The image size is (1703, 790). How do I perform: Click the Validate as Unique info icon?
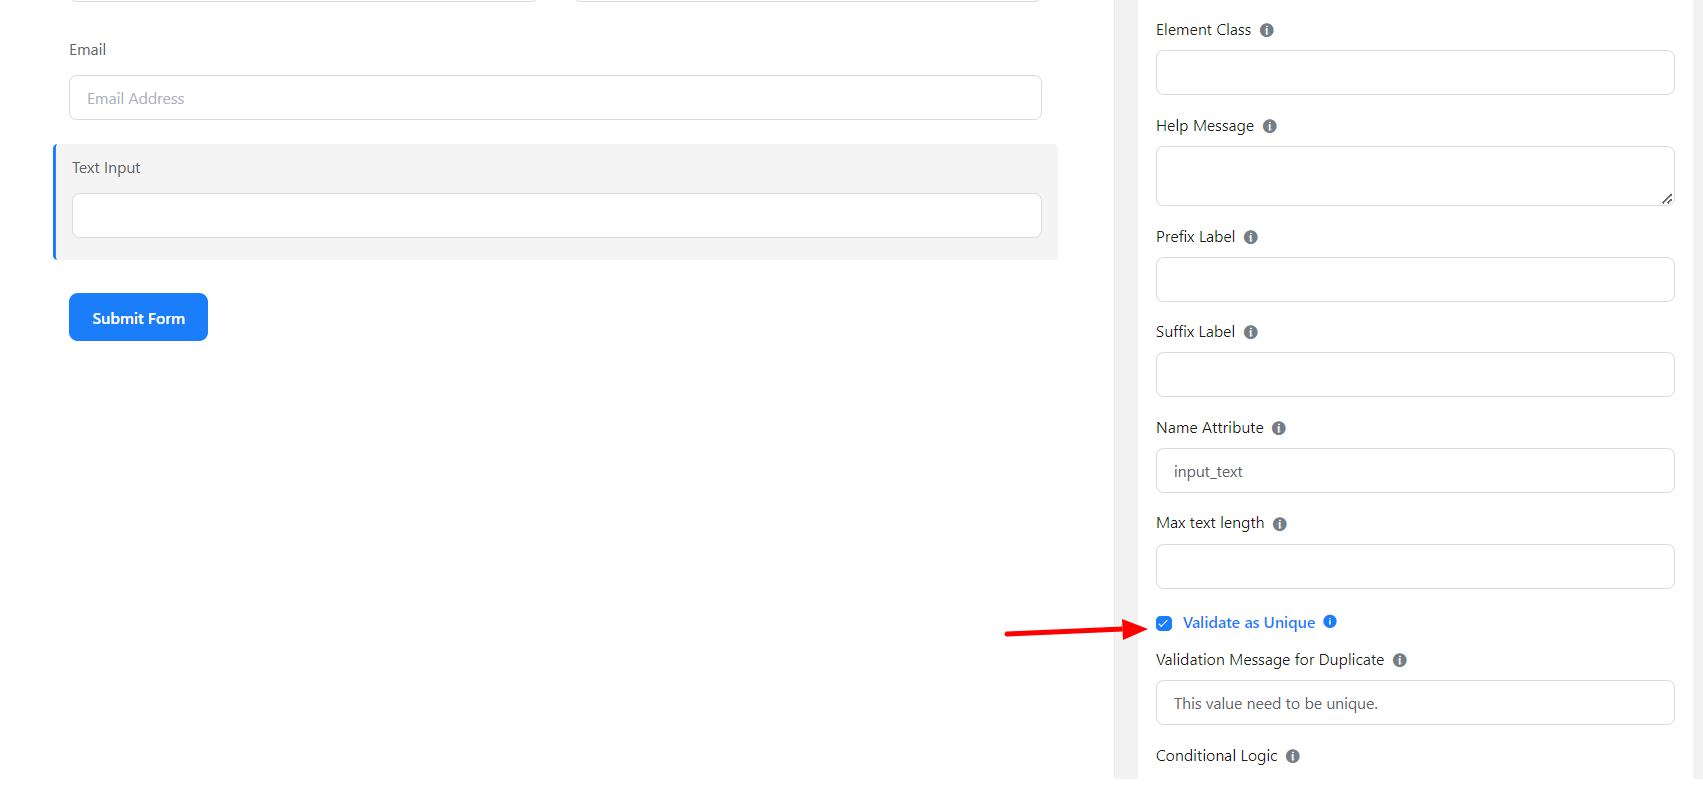pos(1329,621)
